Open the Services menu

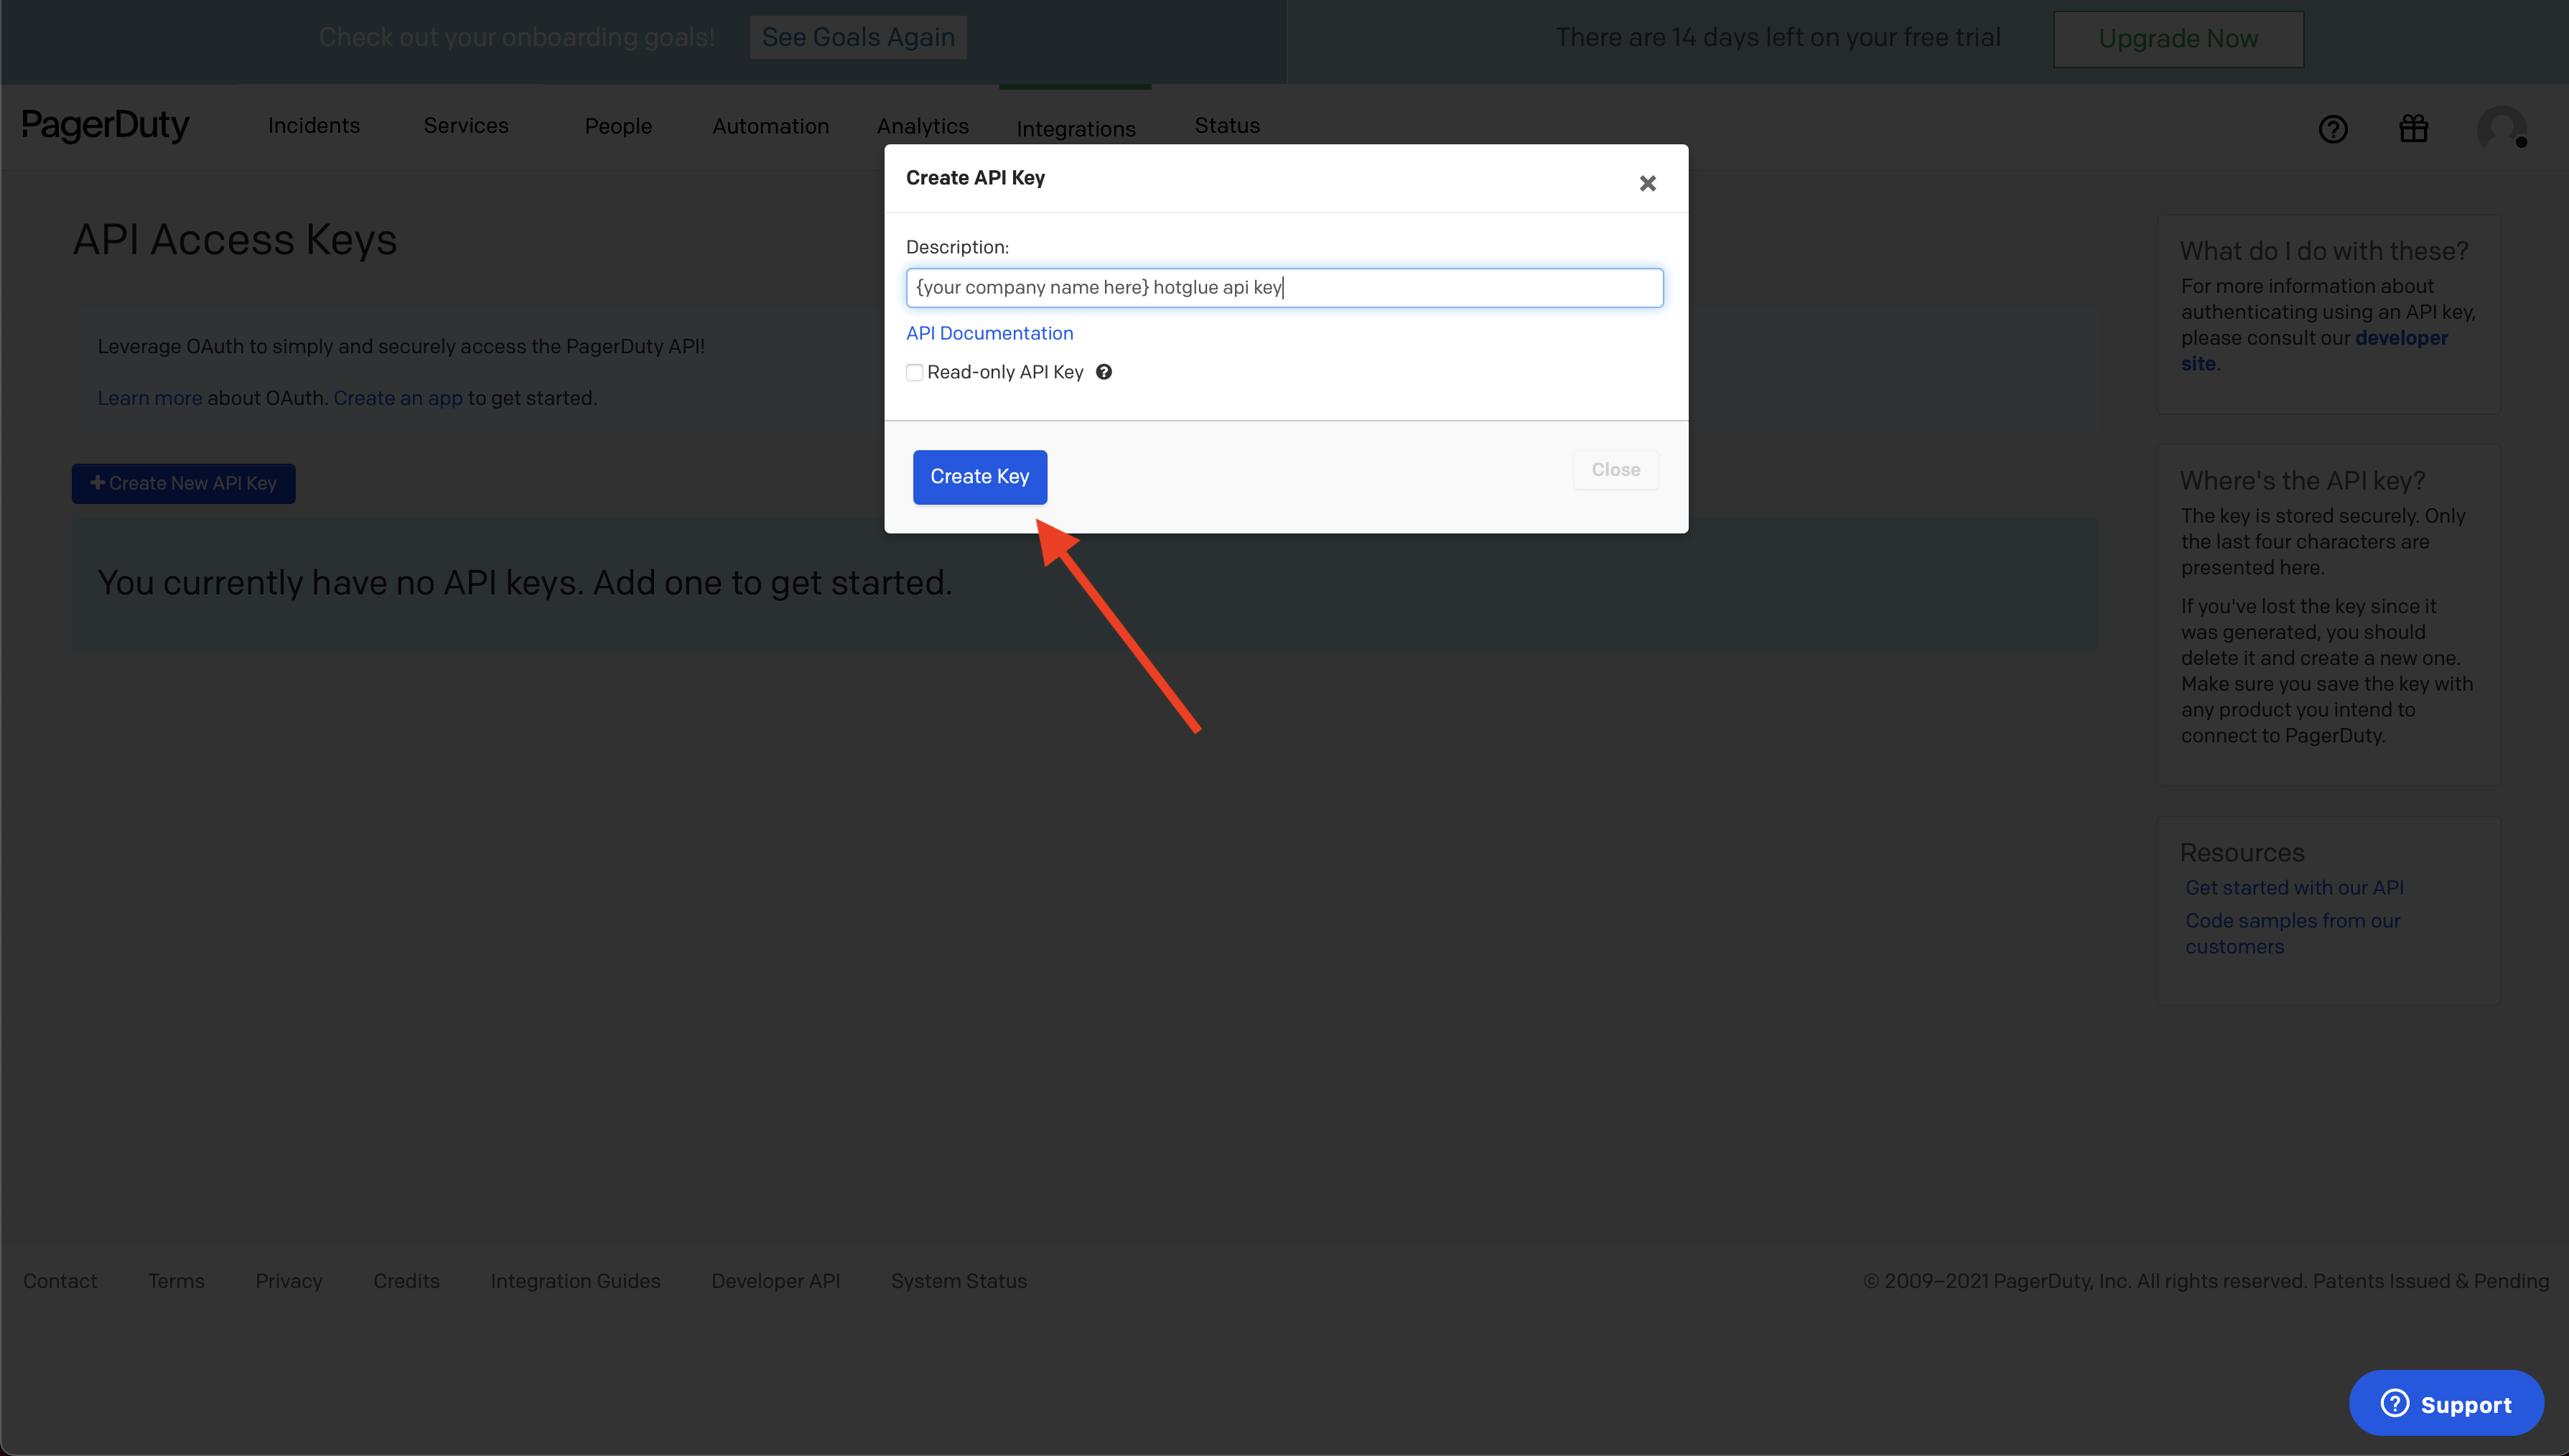[466, 126]
